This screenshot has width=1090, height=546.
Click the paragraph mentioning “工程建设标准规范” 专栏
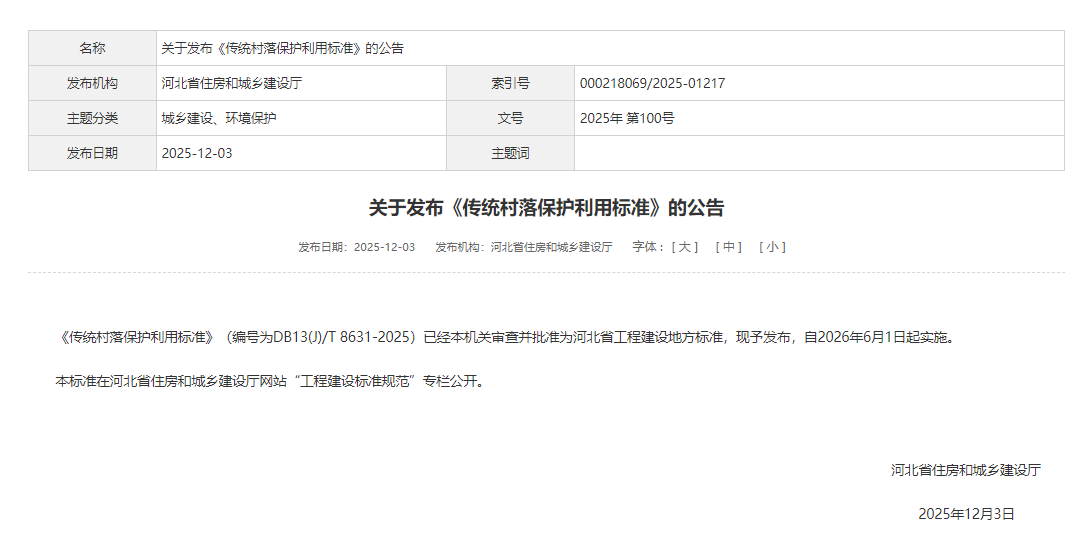pyautogui.click(x=270, y=381)
